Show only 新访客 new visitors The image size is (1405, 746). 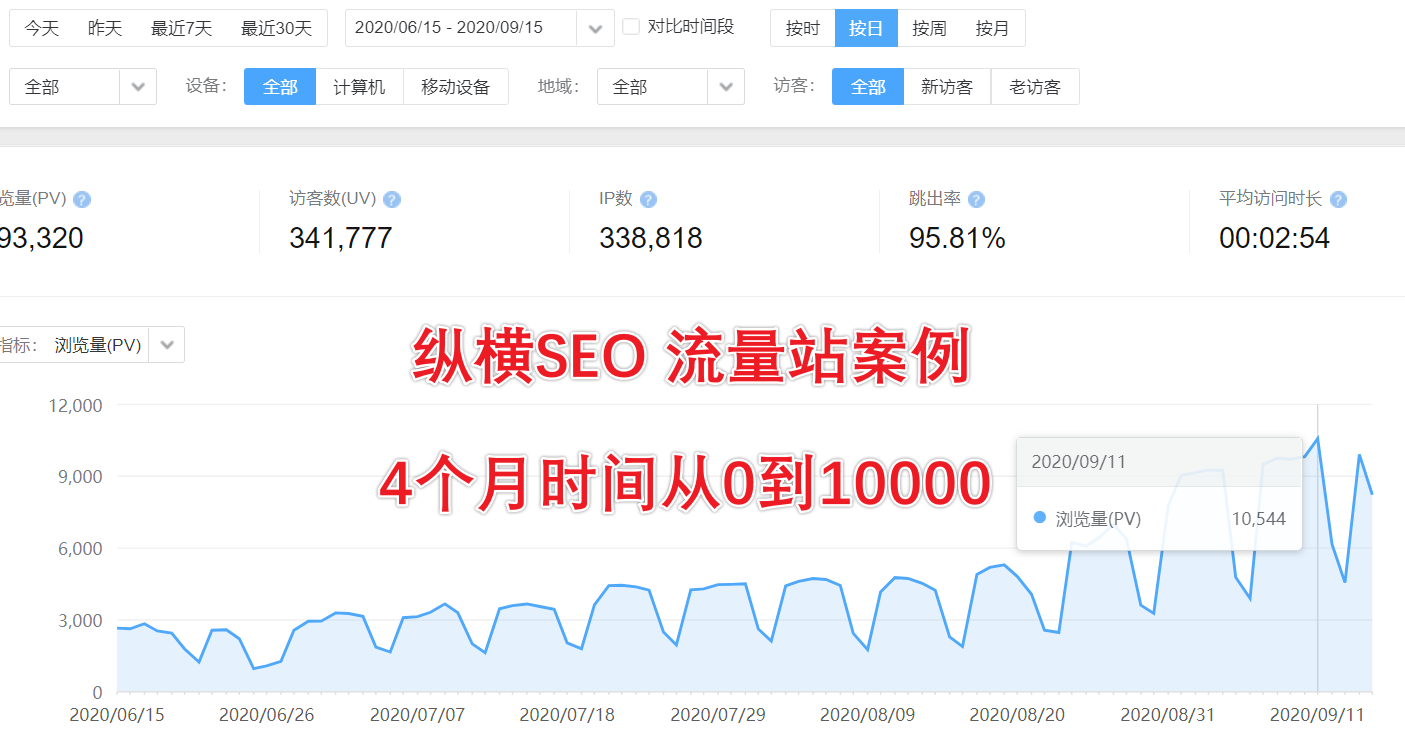[946, 86]
